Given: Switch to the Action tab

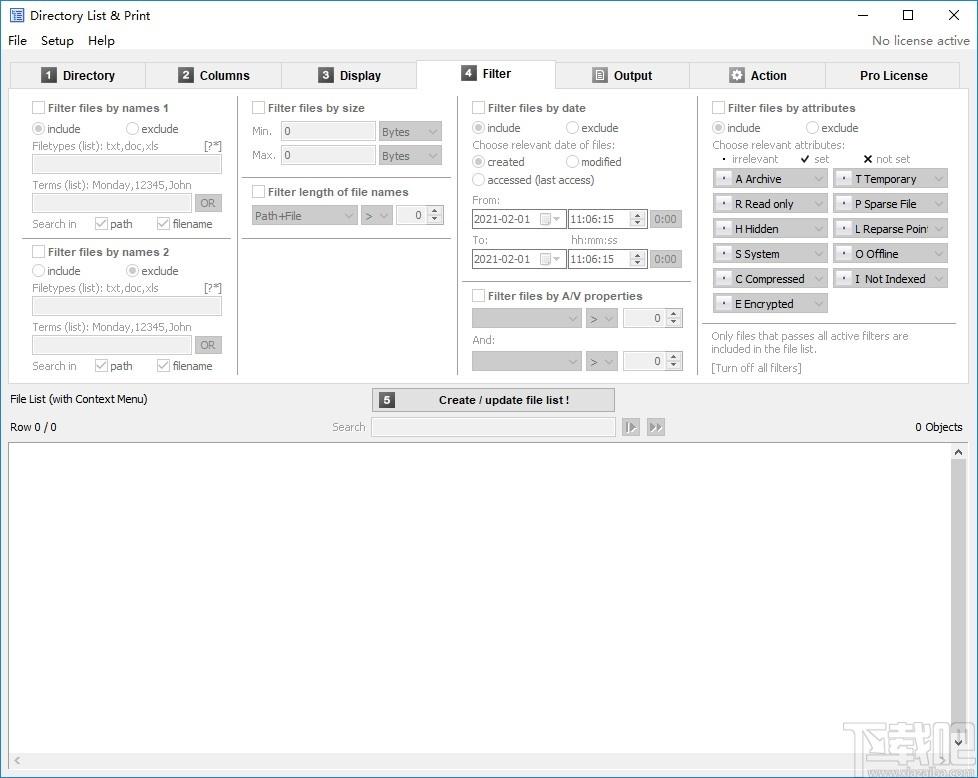Looking at the screenshot, I should coord(758,75).
